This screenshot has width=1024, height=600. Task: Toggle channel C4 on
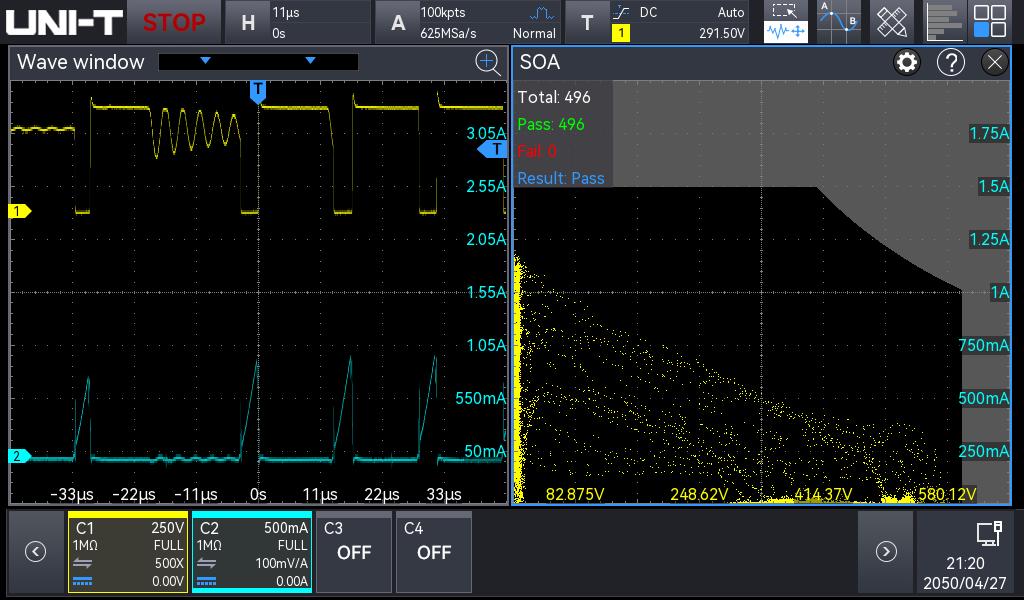coord(433,552)
